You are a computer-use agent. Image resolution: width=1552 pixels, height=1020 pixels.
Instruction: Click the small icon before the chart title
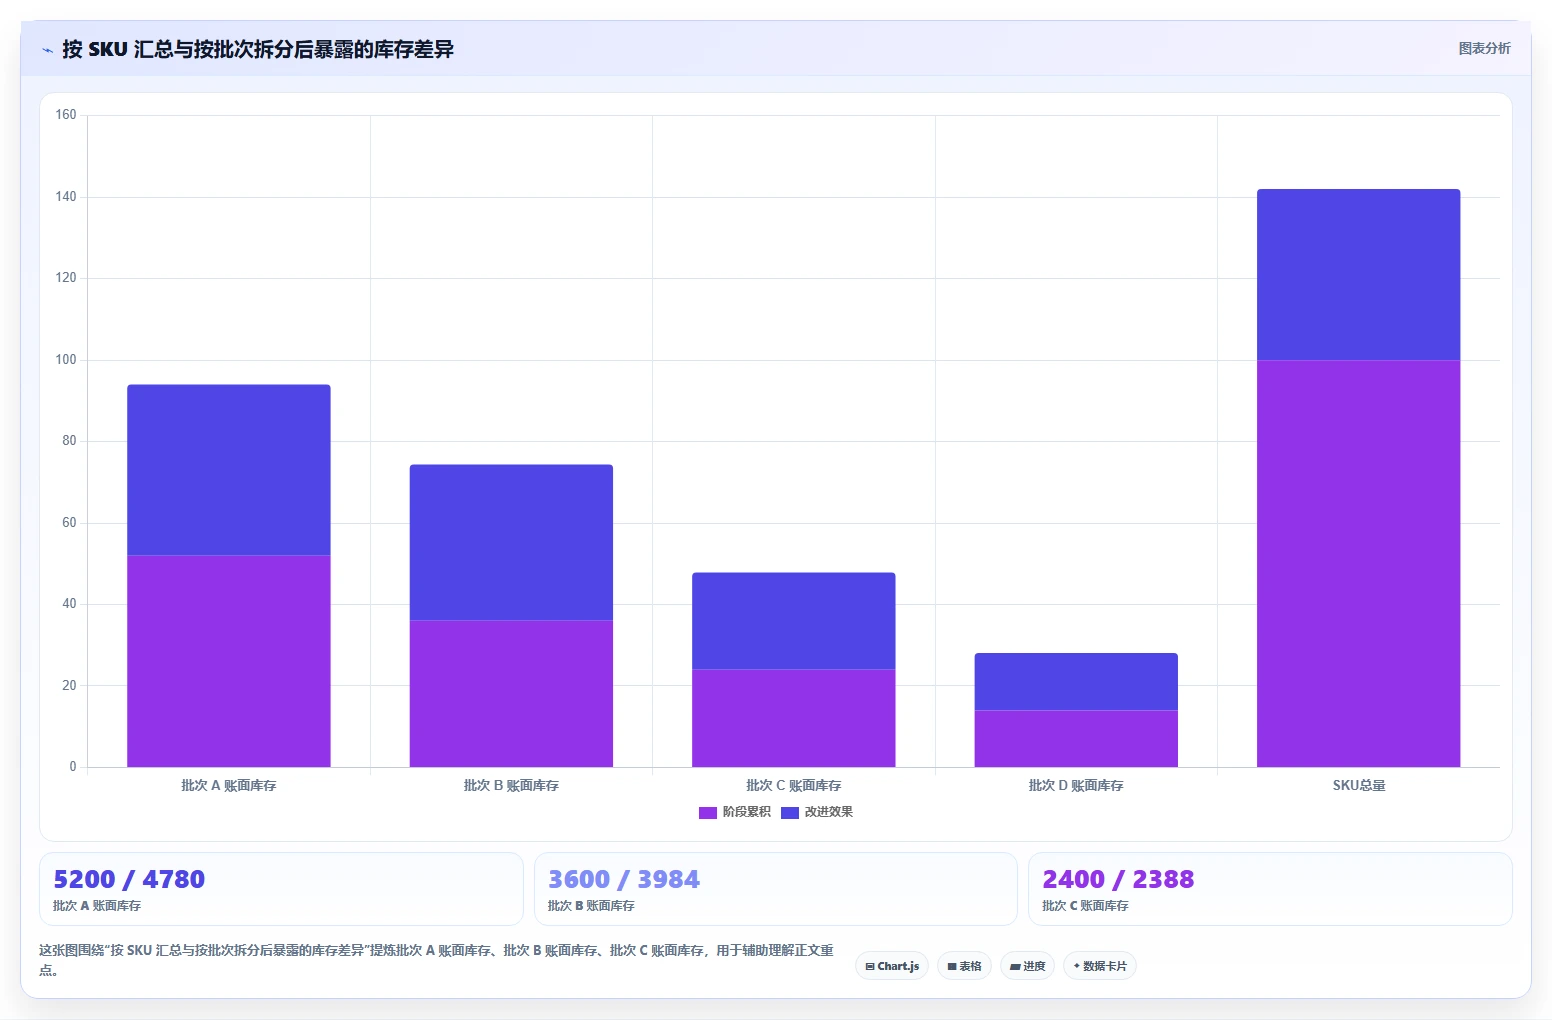[47, 50]
